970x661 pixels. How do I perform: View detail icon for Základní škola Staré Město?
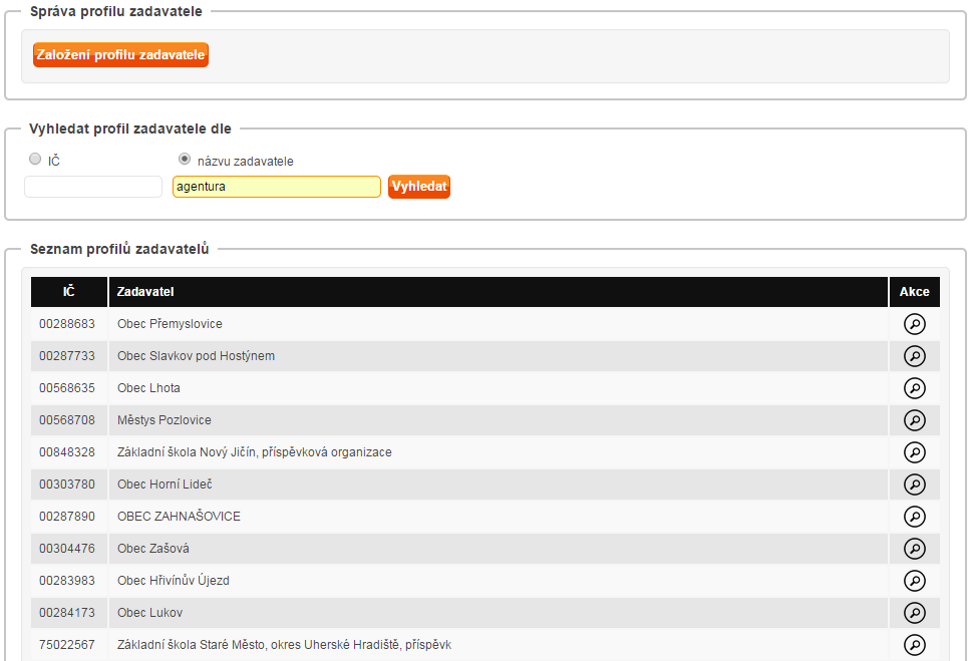coord(914,645)
